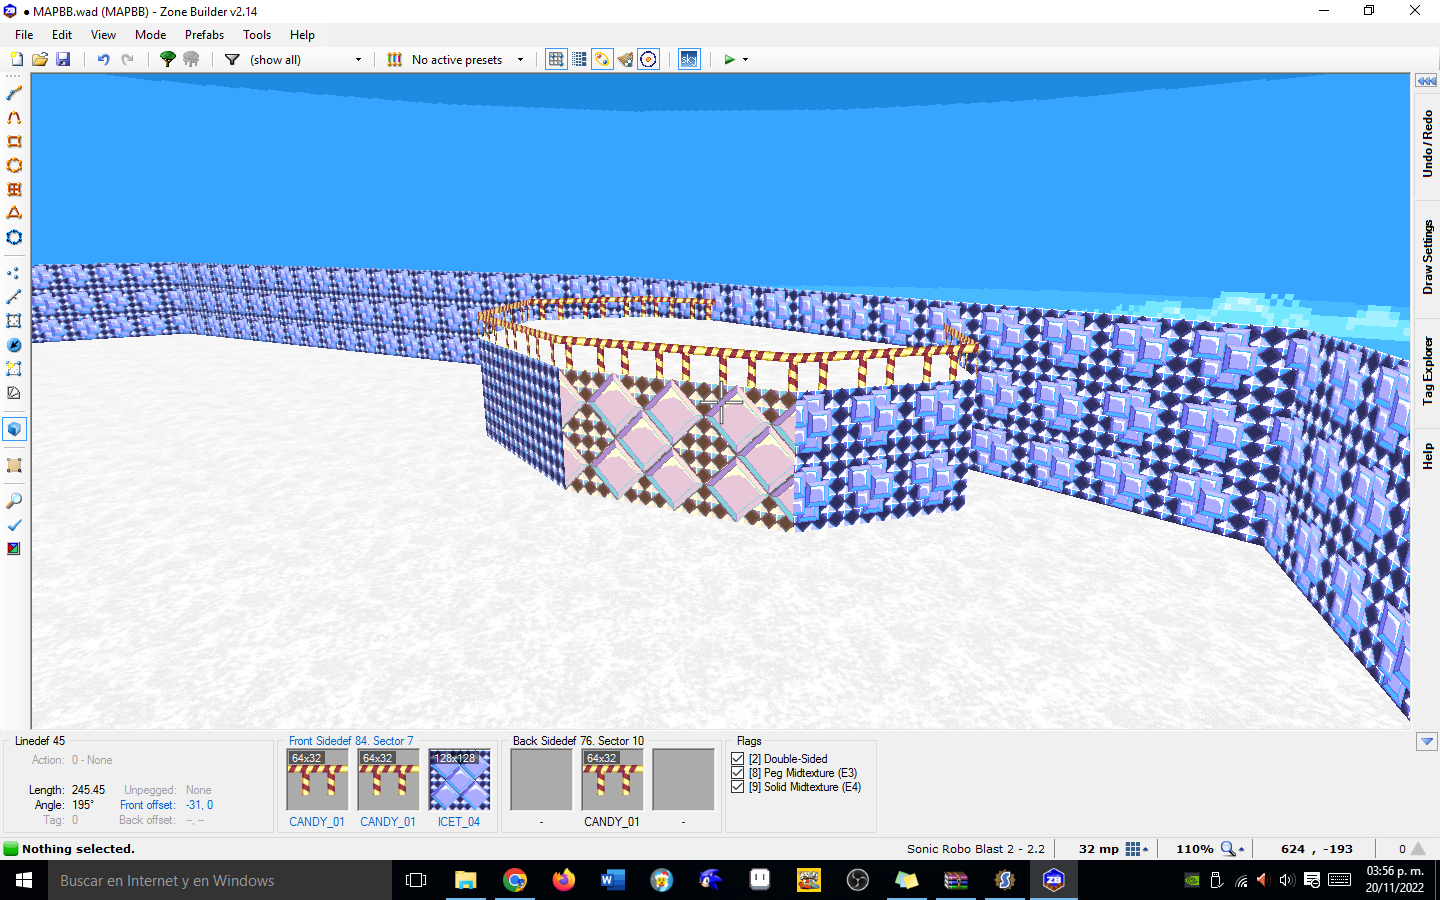The image size is (1440, 900).
Task: Click the things filter funnel icon
Action: click(232, 60)
